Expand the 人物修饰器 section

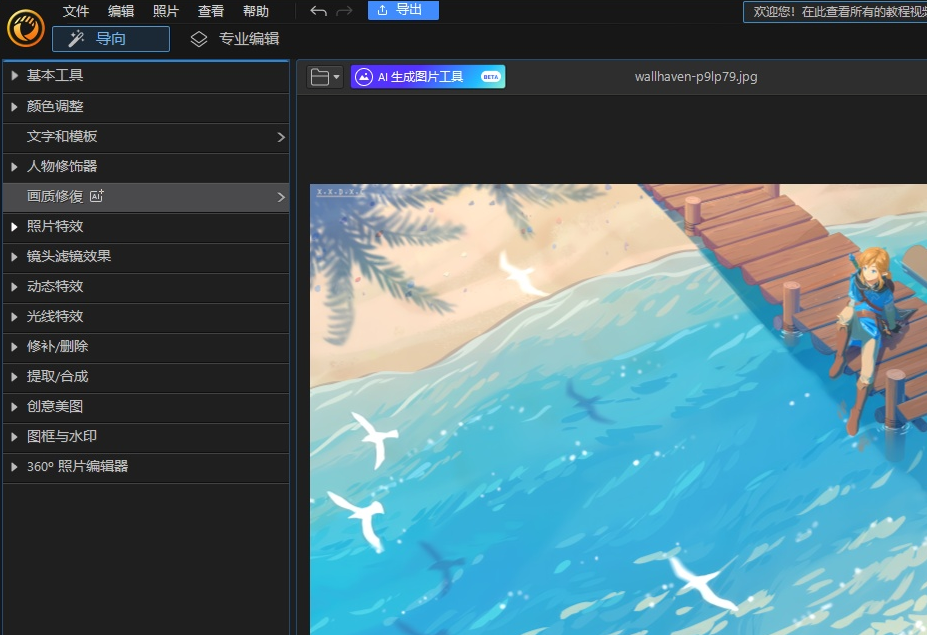pos(146,167)
